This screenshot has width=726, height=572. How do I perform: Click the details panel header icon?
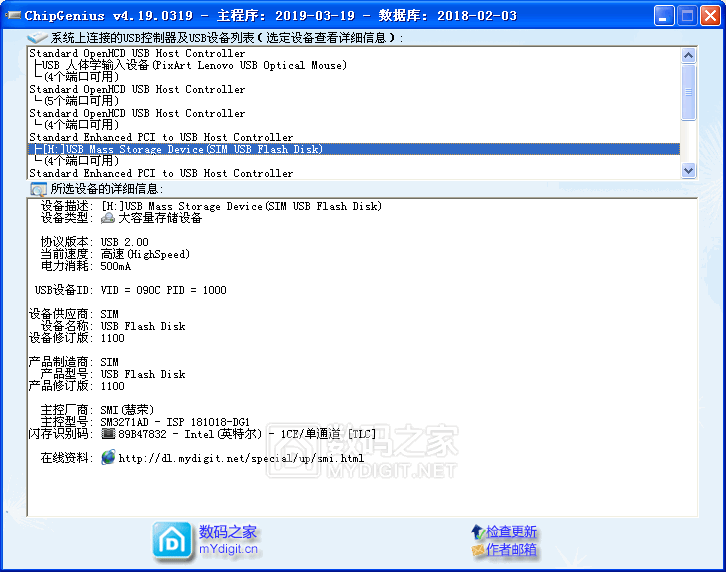pyautogui.click(x=38, y=188)
